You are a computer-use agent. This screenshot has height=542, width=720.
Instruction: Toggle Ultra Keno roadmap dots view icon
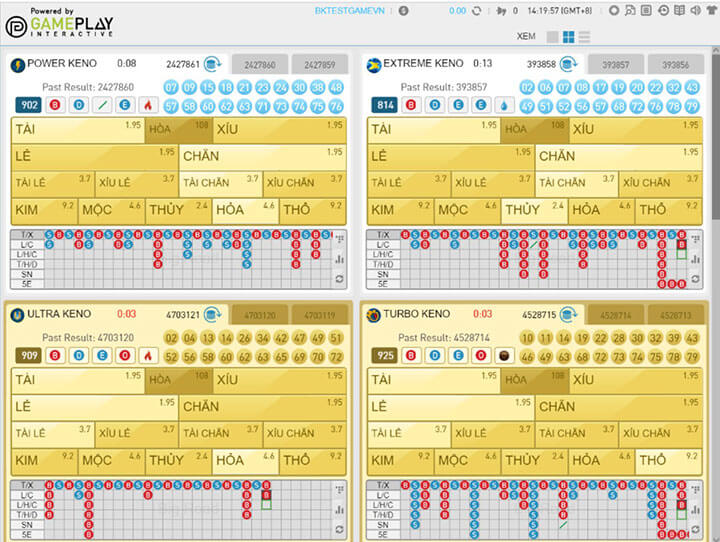339,490
